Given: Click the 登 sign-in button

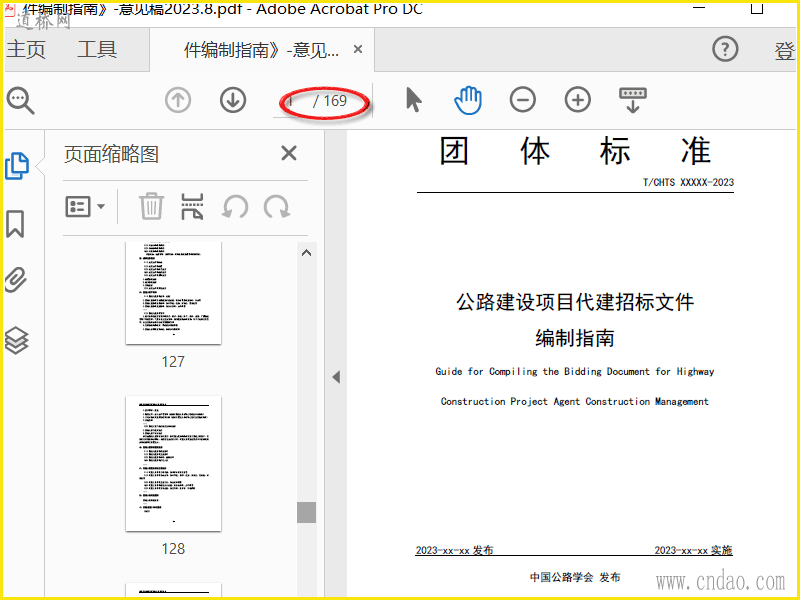Looking at the screenshot, I should coord(784,51).
